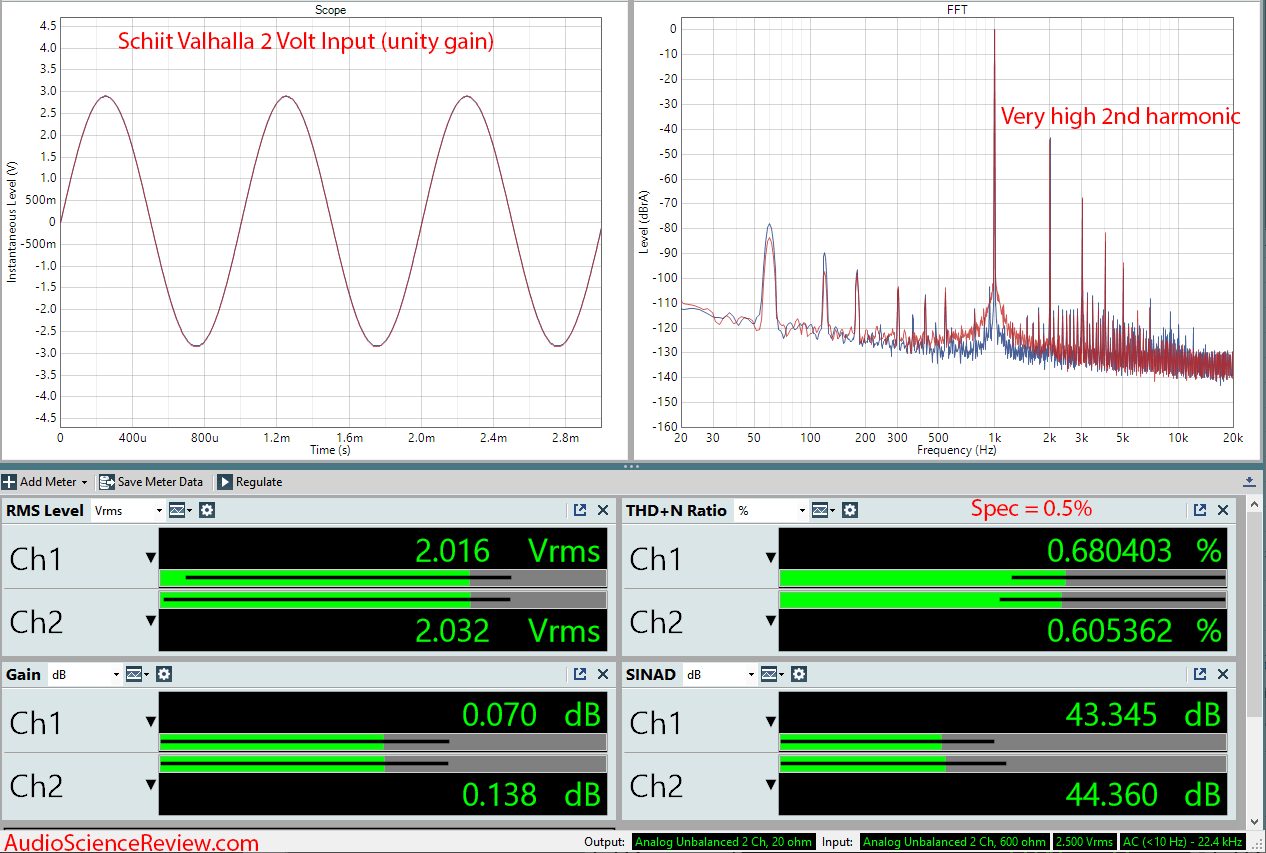Pop out the SINAD meter
Image resolution: width=1266 pixels, height=853 pixels.
tap(1200, 674)
